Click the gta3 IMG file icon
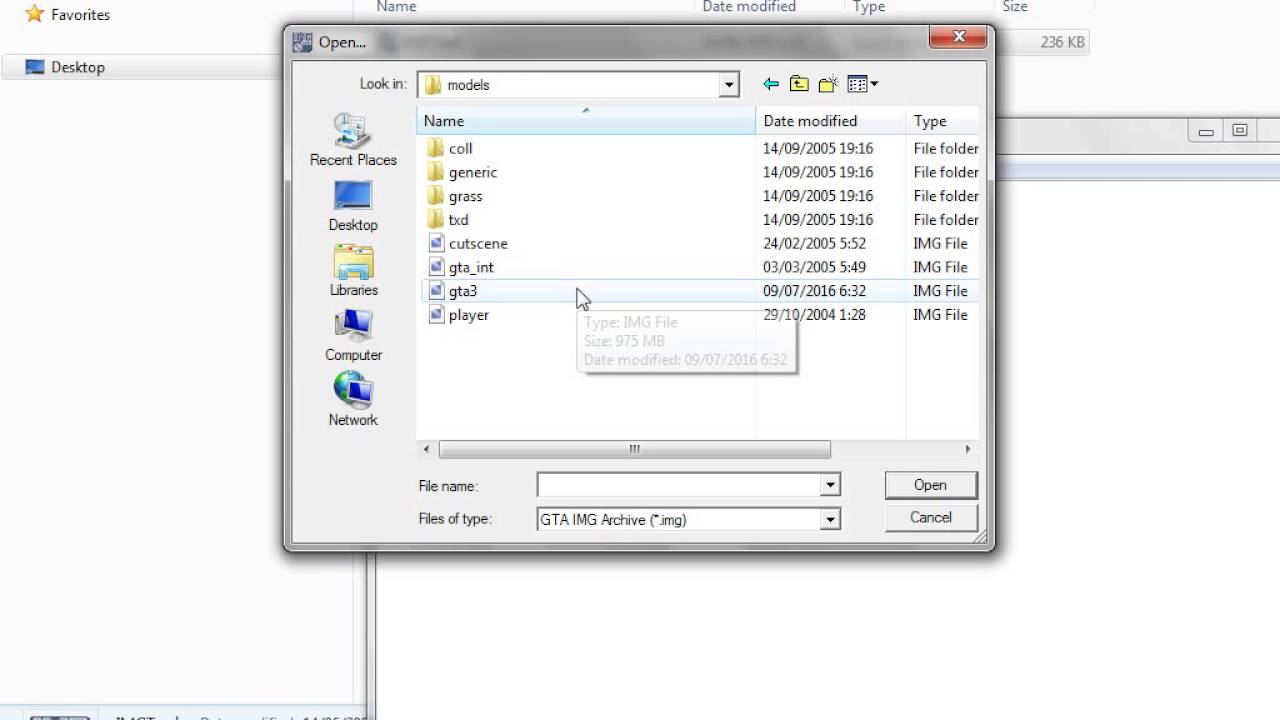This screenshot has width=1280, height=720. [x=435, y=291]
